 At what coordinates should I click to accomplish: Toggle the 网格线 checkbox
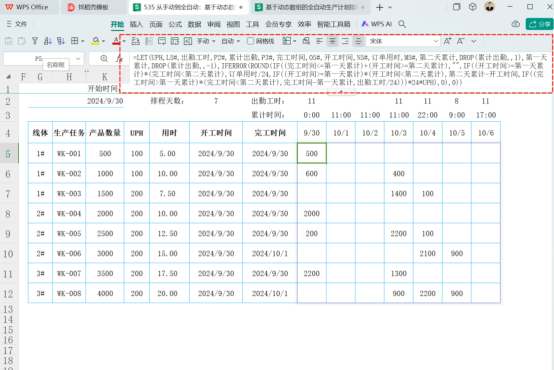(x=251, y=41)
